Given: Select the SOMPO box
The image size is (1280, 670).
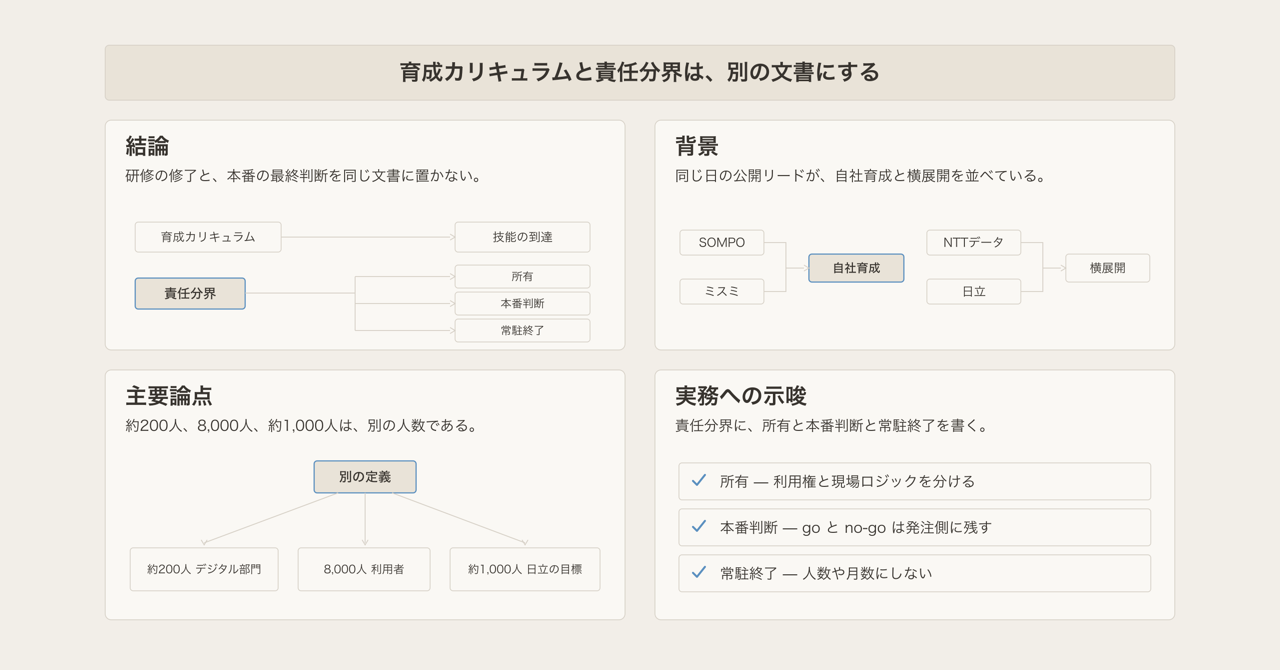Looking at the screenshot, I should coord(722,242).
